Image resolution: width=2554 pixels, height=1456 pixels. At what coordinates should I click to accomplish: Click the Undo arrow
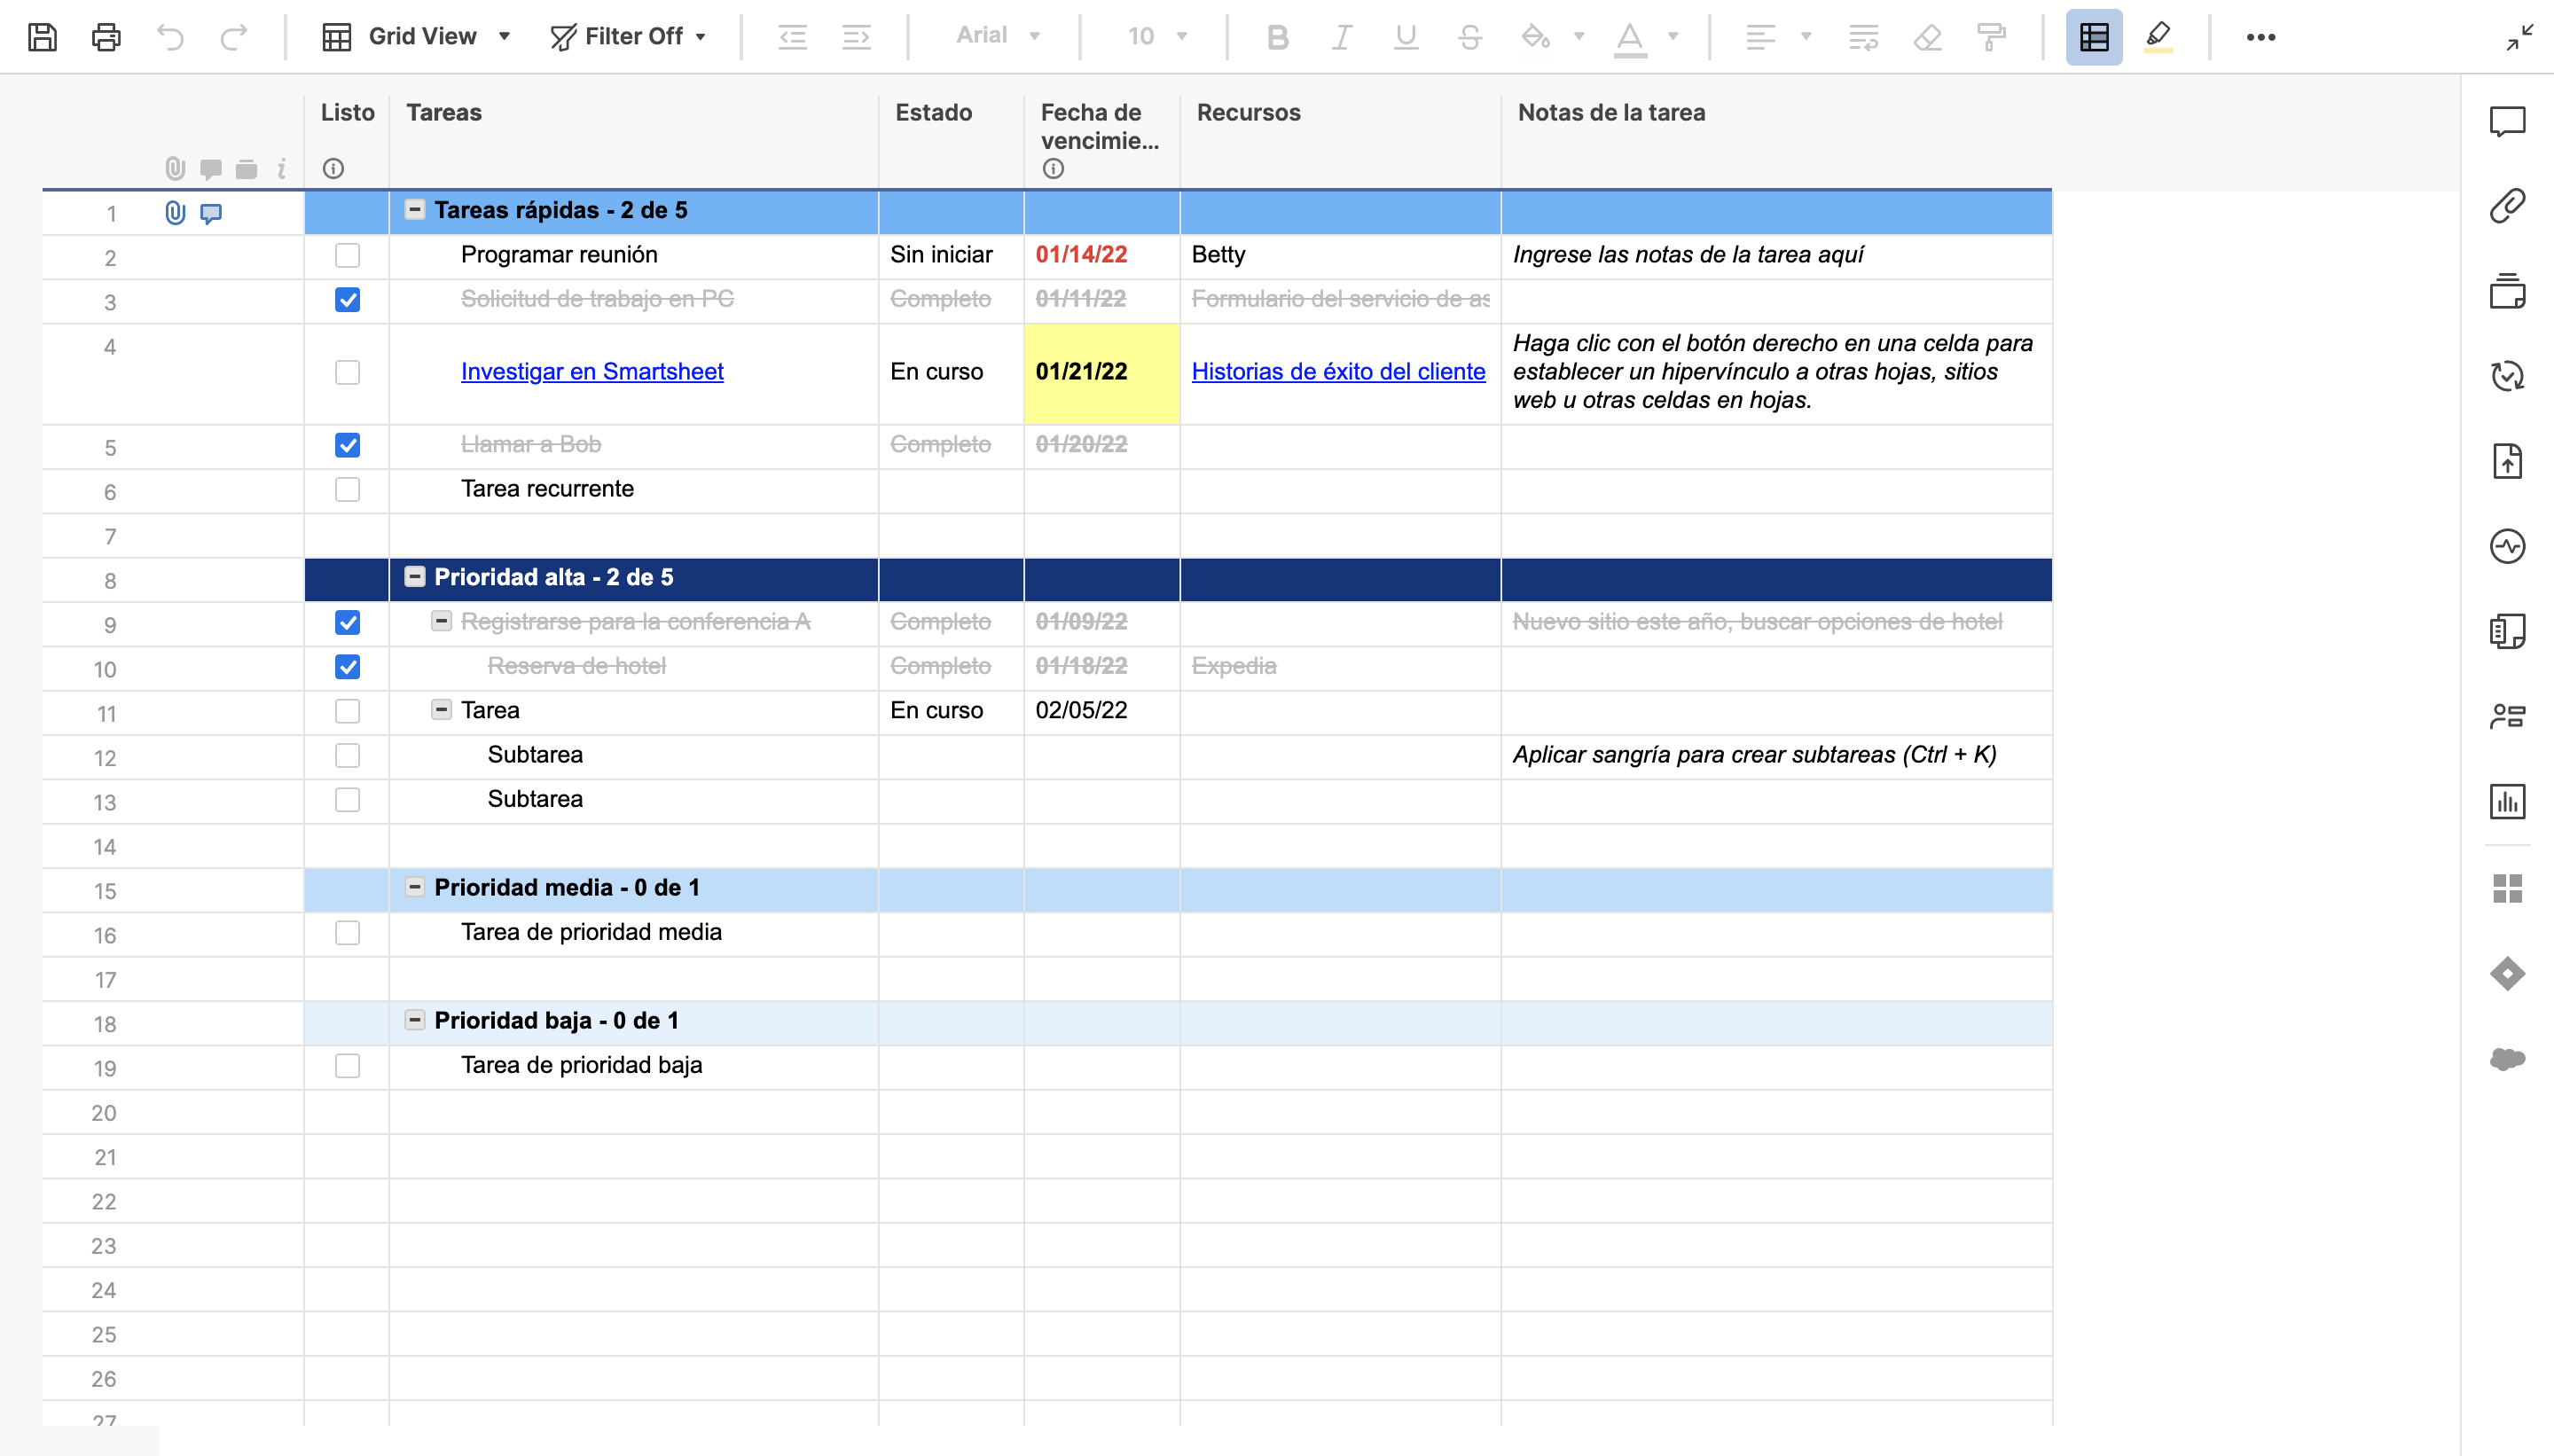pos(170,37)
